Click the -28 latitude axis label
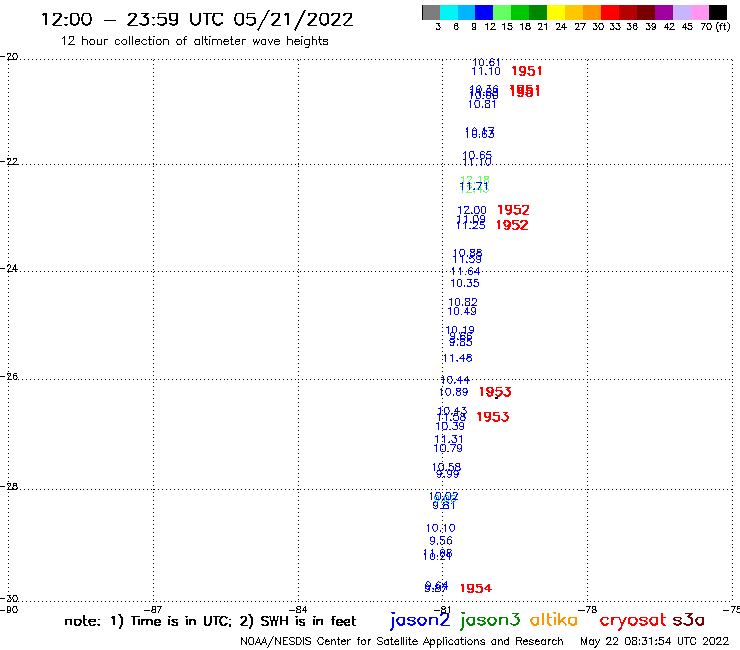Screen dimensions: 740x650 click(9, 486)
